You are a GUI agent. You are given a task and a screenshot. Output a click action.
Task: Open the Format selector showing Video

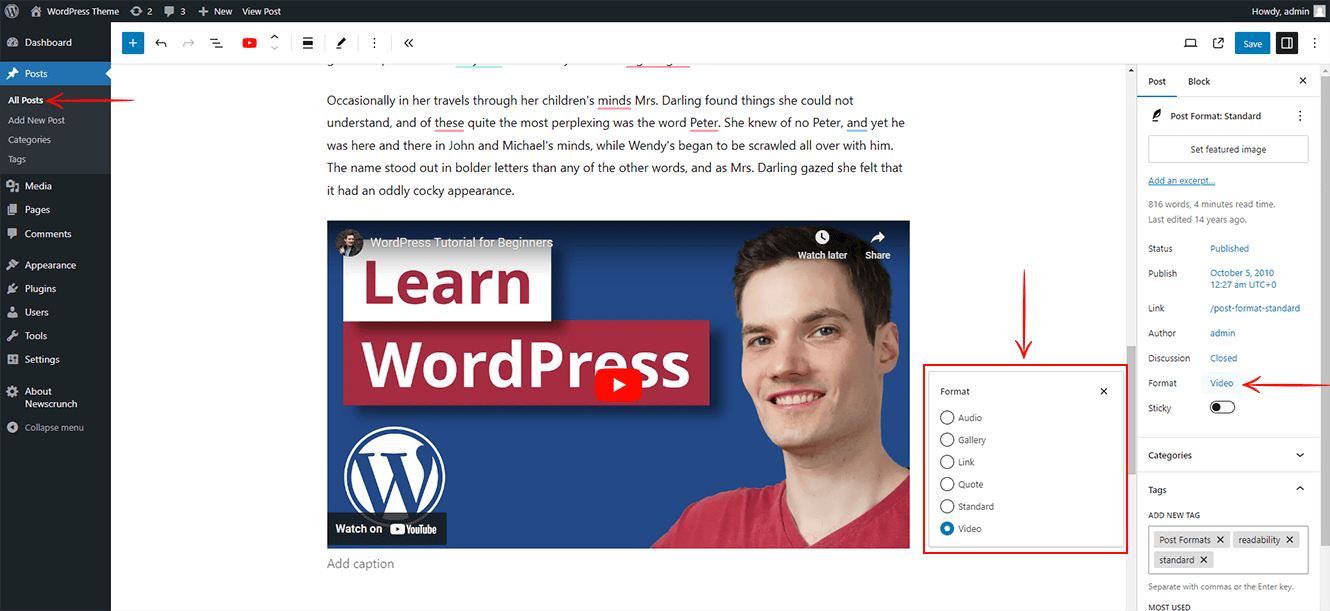pyautogui.click(x=1221, y=383)
